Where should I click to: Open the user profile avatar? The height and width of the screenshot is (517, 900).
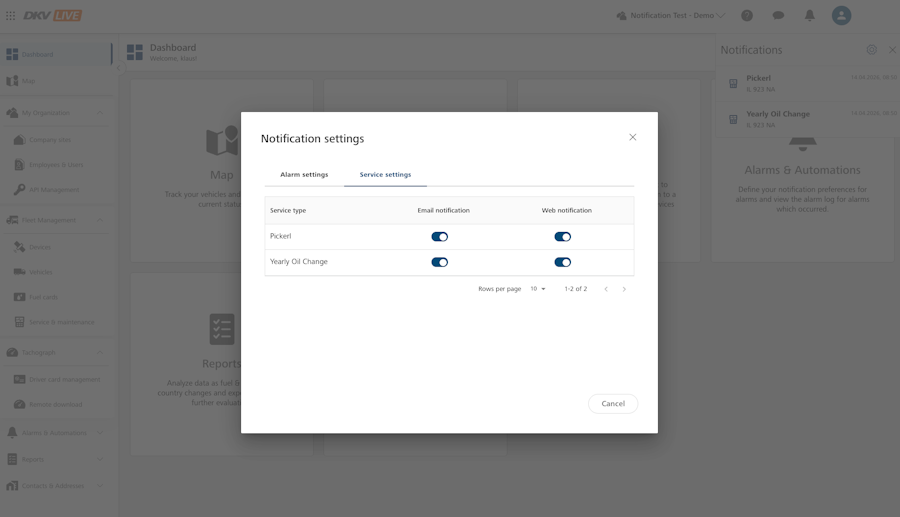coord(841,15)
